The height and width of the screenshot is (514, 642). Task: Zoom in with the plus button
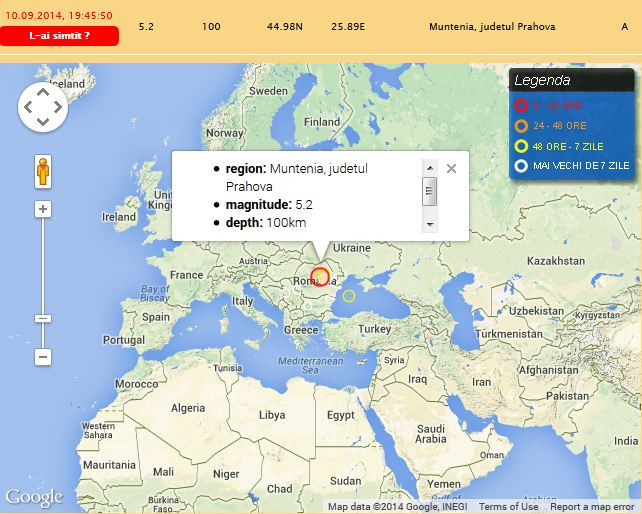click(43, 209)
